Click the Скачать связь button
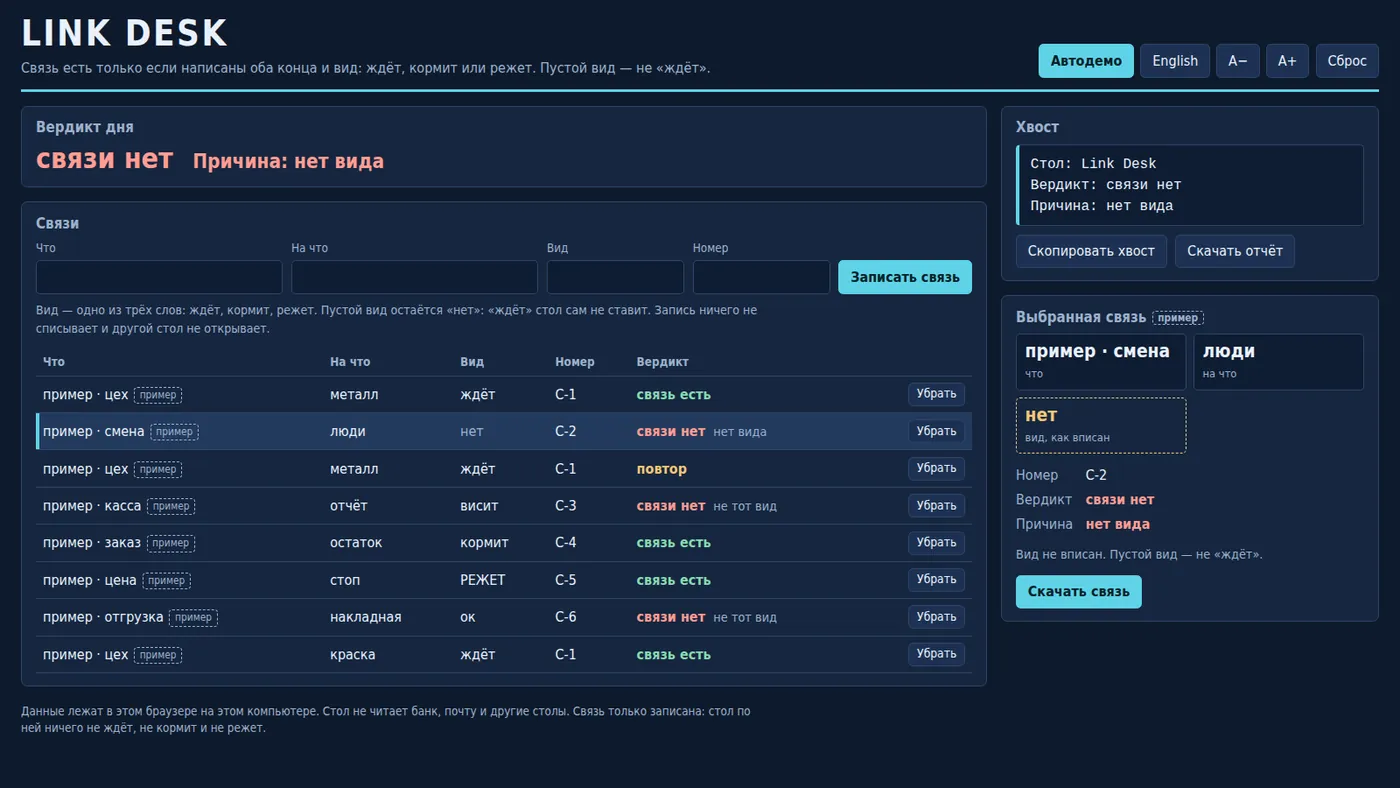This screenshot has width=1400, height=788. pos(1078,592)
